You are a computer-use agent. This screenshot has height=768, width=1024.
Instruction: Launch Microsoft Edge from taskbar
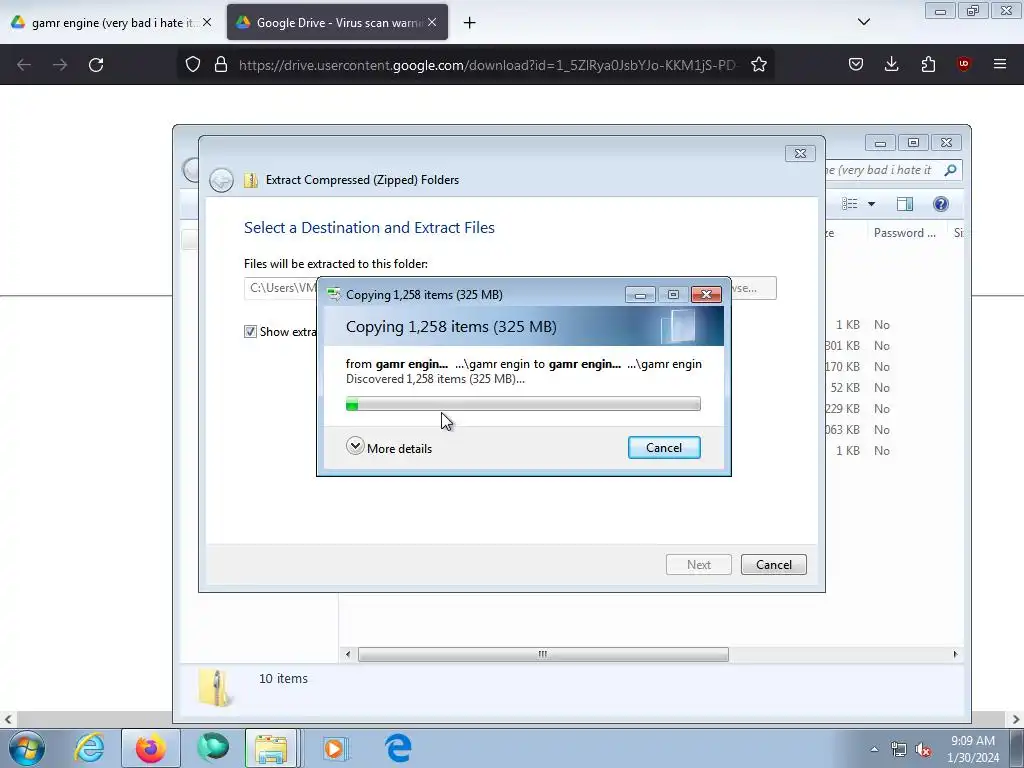(x=398, y=748)
